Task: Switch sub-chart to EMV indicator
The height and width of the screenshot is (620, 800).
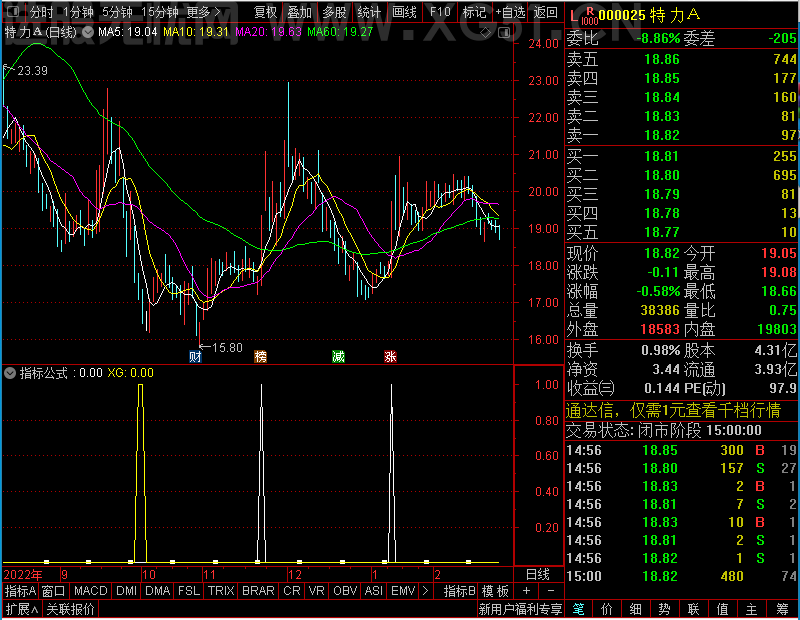Action: (403, 591)
